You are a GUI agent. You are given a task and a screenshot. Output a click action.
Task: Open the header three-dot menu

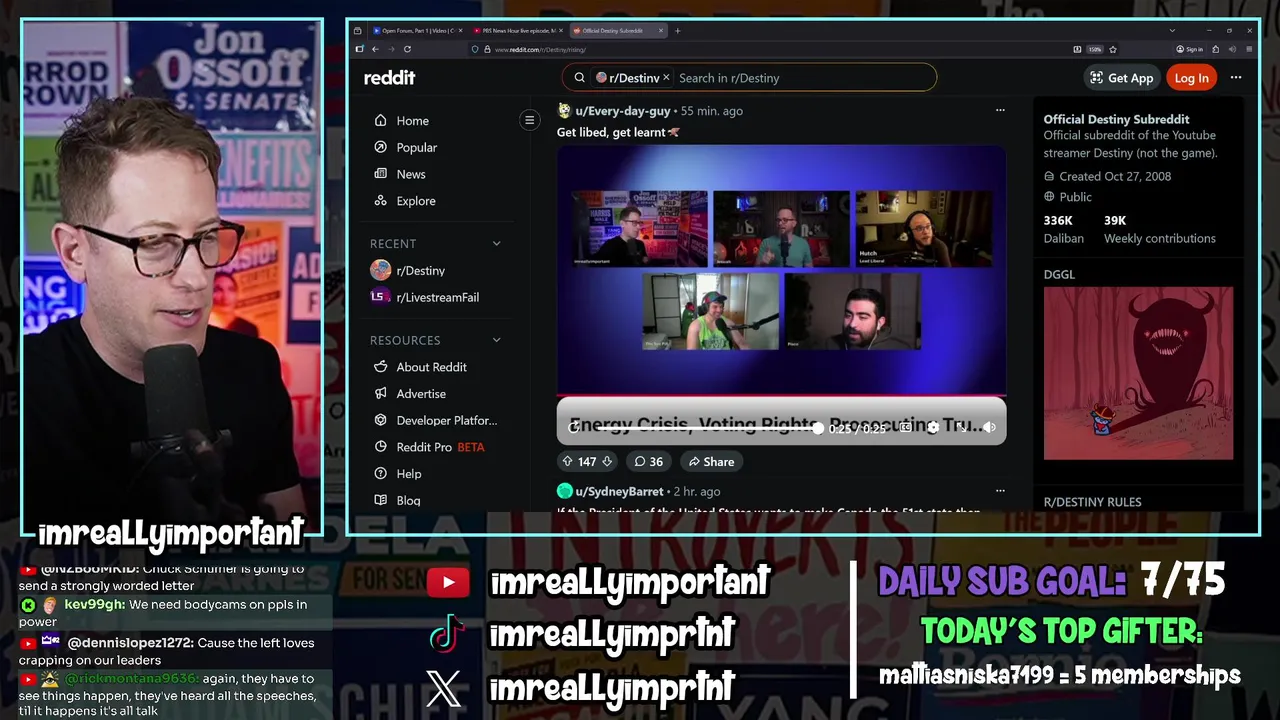pos(1236,78)
